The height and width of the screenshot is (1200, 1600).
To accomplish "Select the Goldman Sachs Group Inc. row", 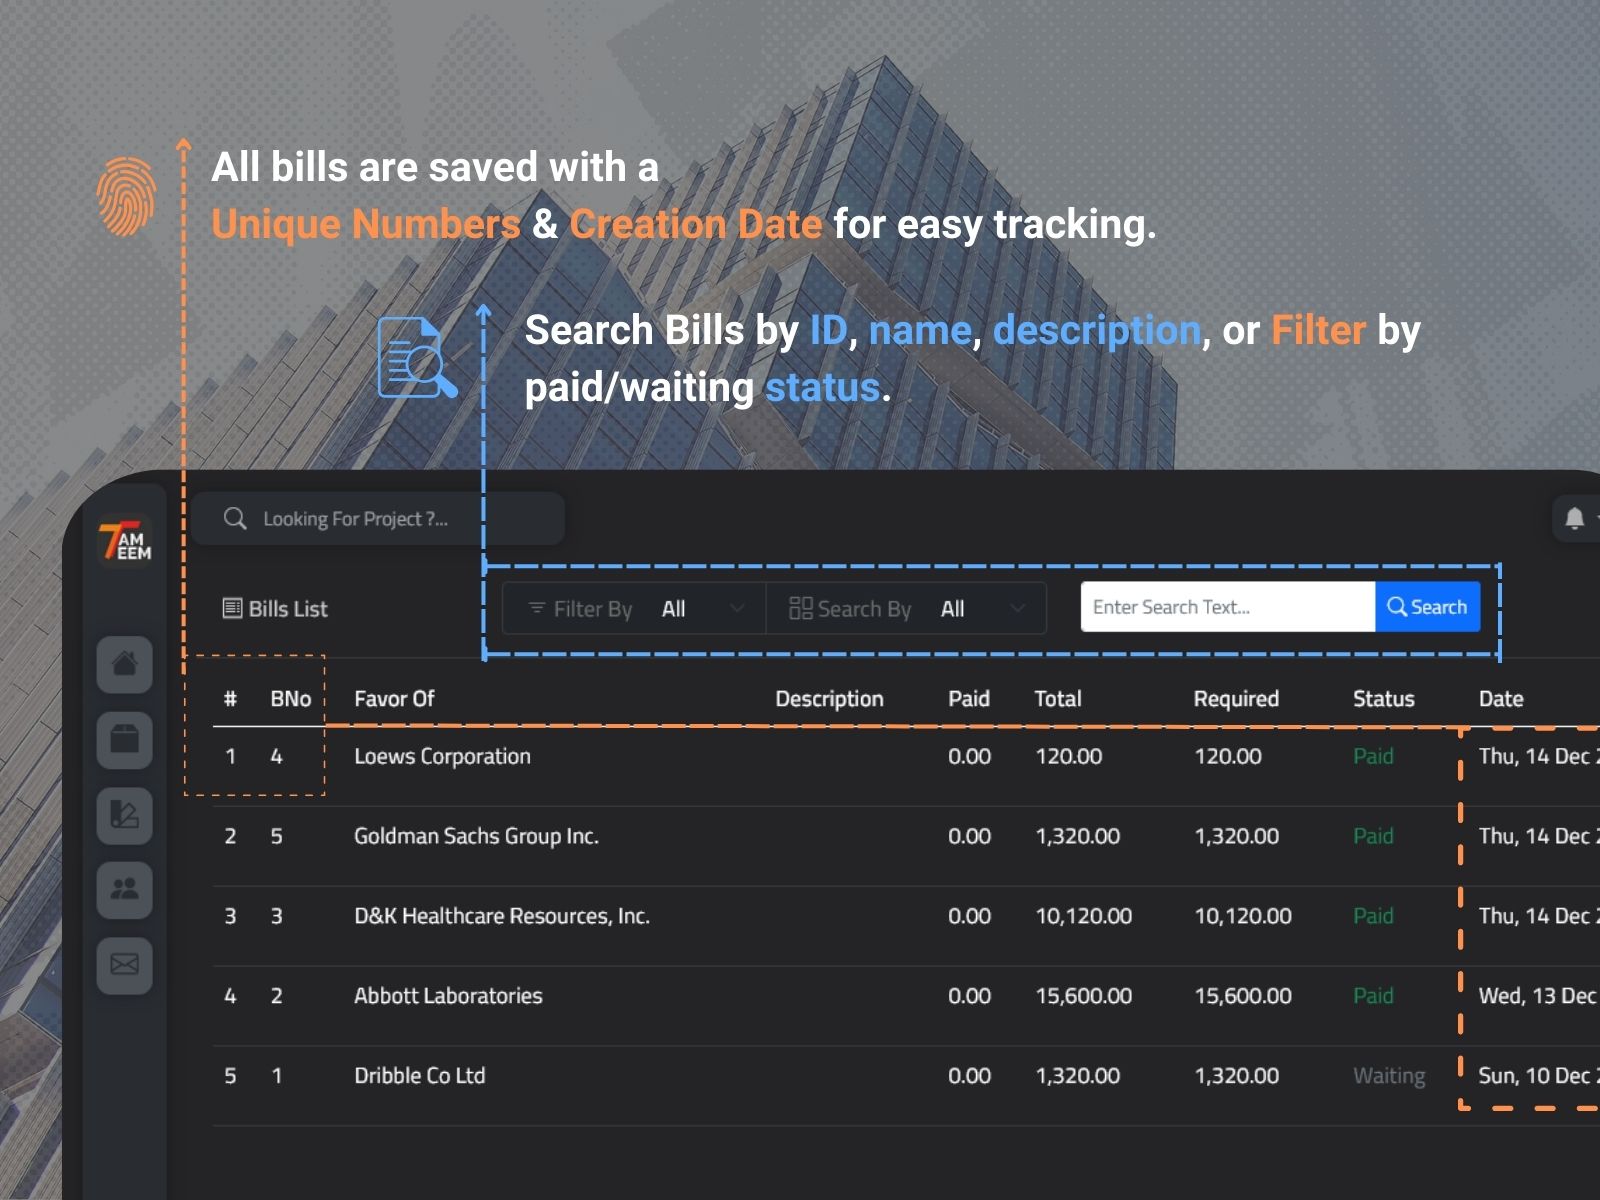I will [476, 837].
